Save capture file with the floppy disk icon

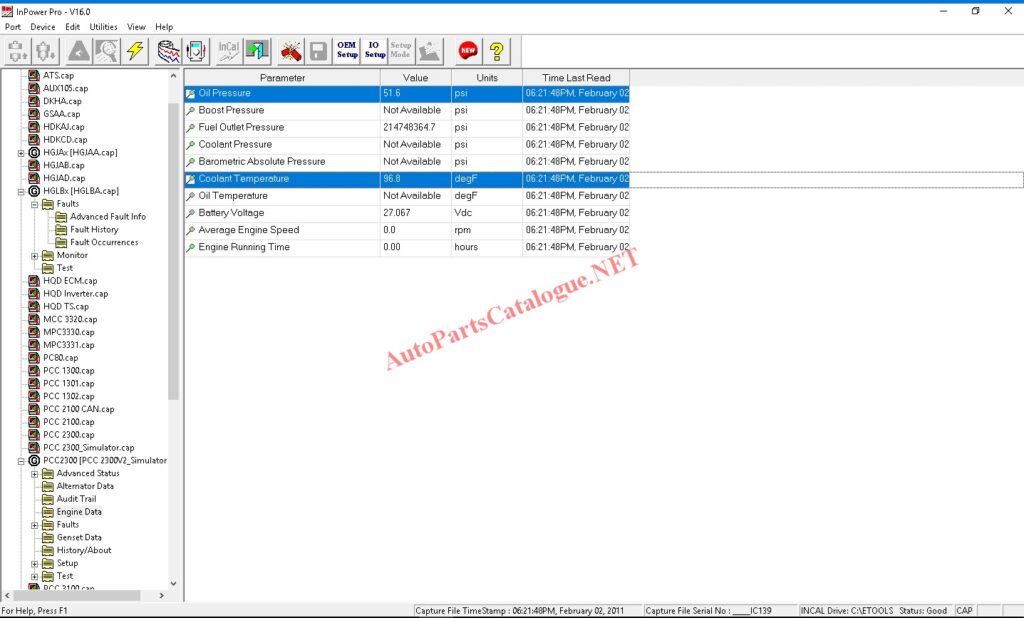tap(317, 49)
